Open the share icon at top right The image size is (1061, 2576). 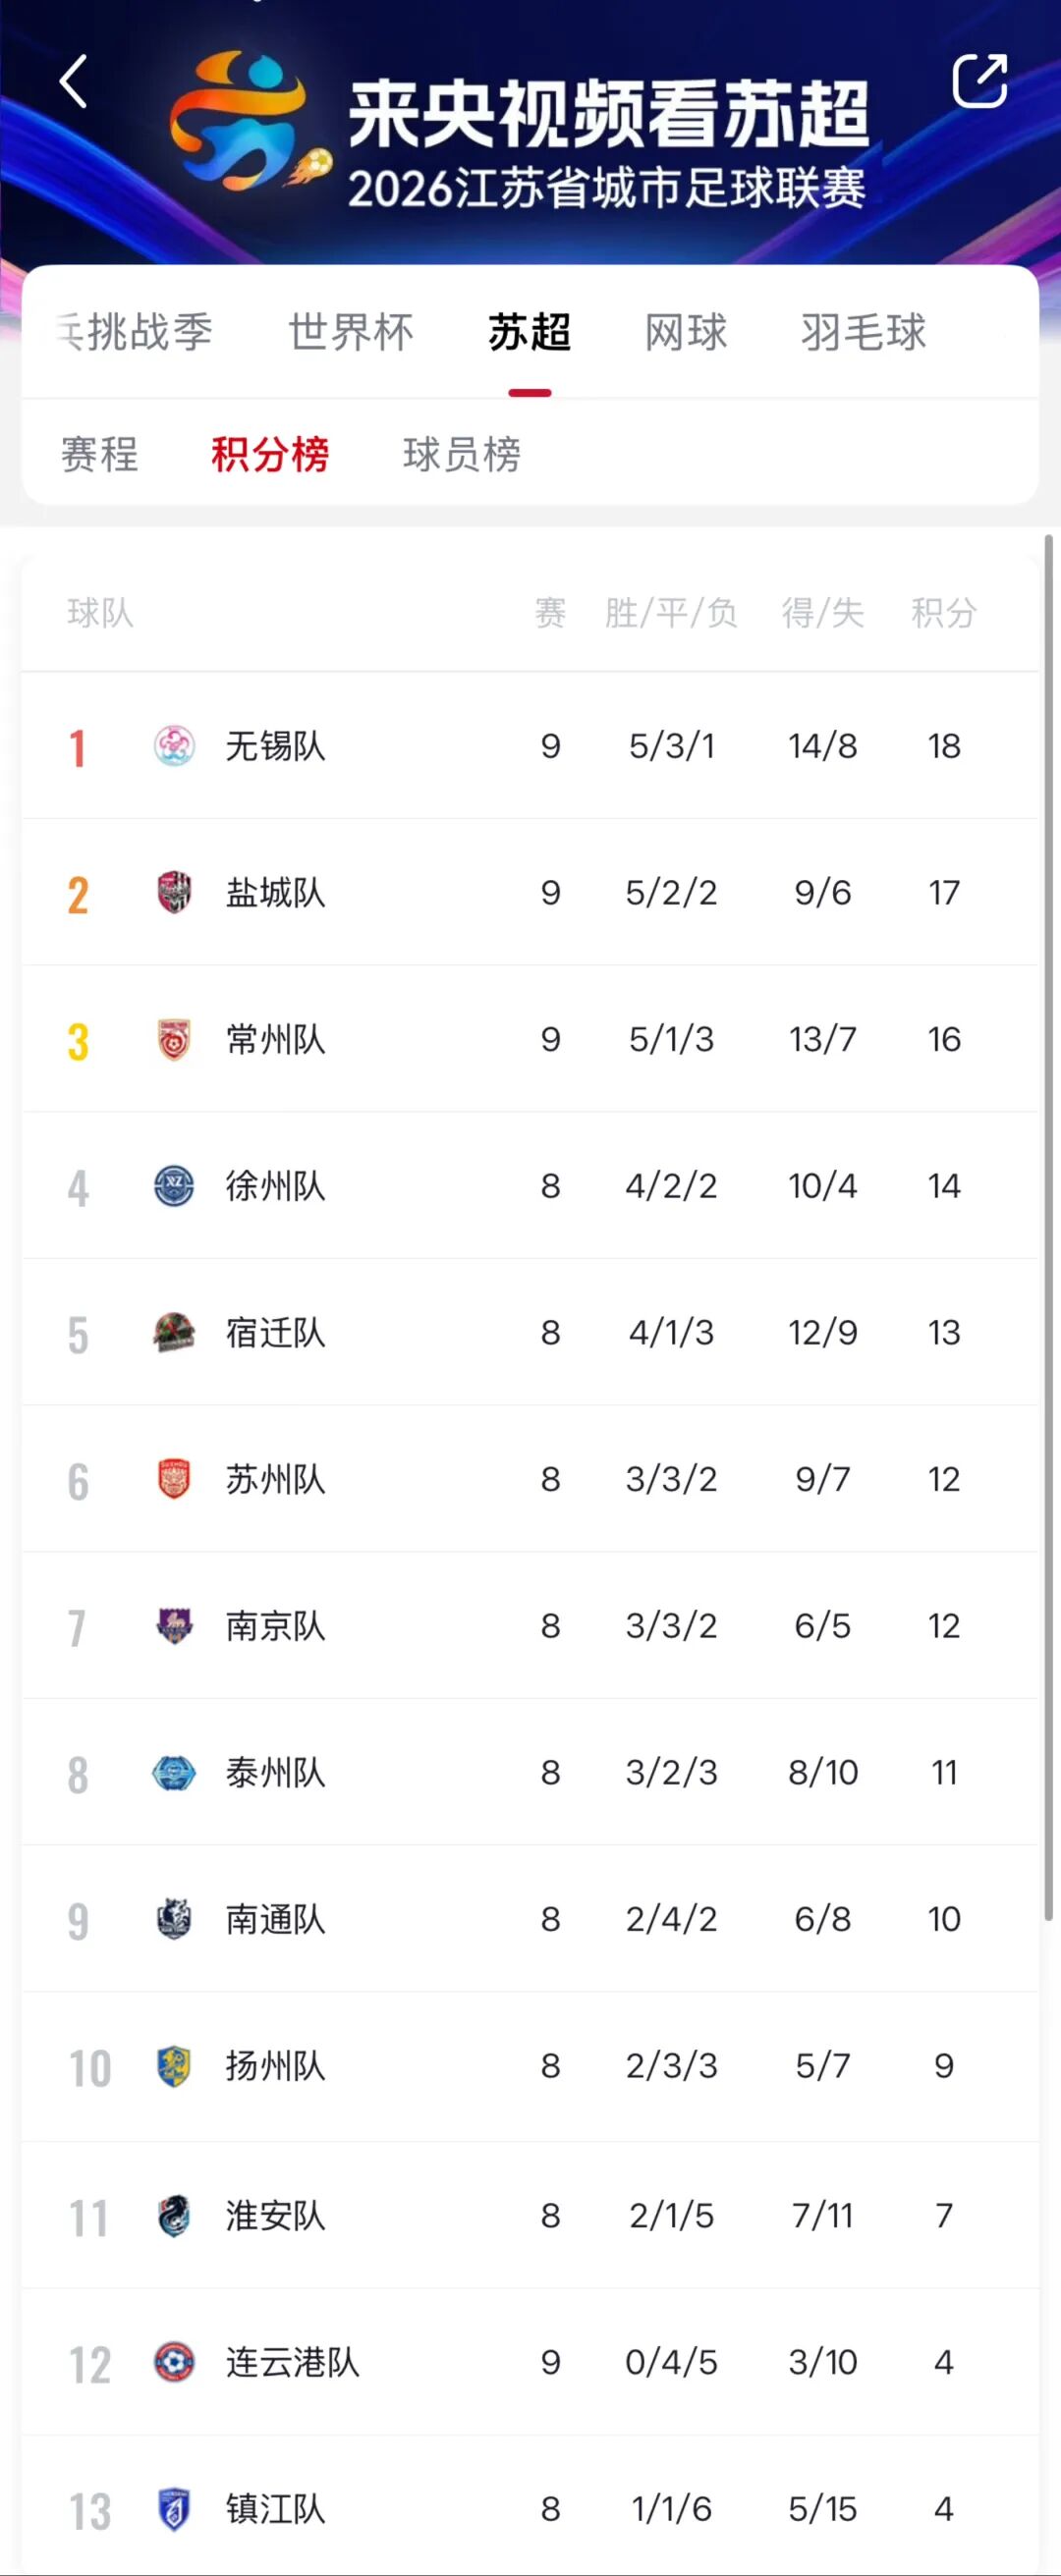[x=979, y=81]
